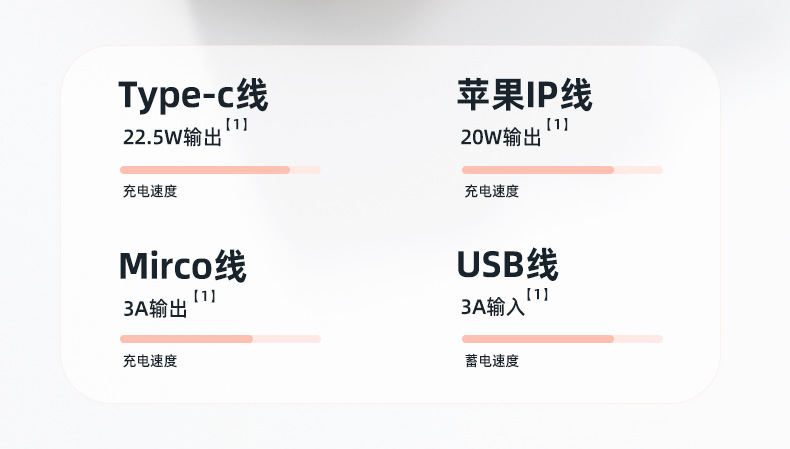Click 充电速度 label under Mirco线 bar
The width and height of the screenshot is (790, 449).
click(x=150, y=361)
